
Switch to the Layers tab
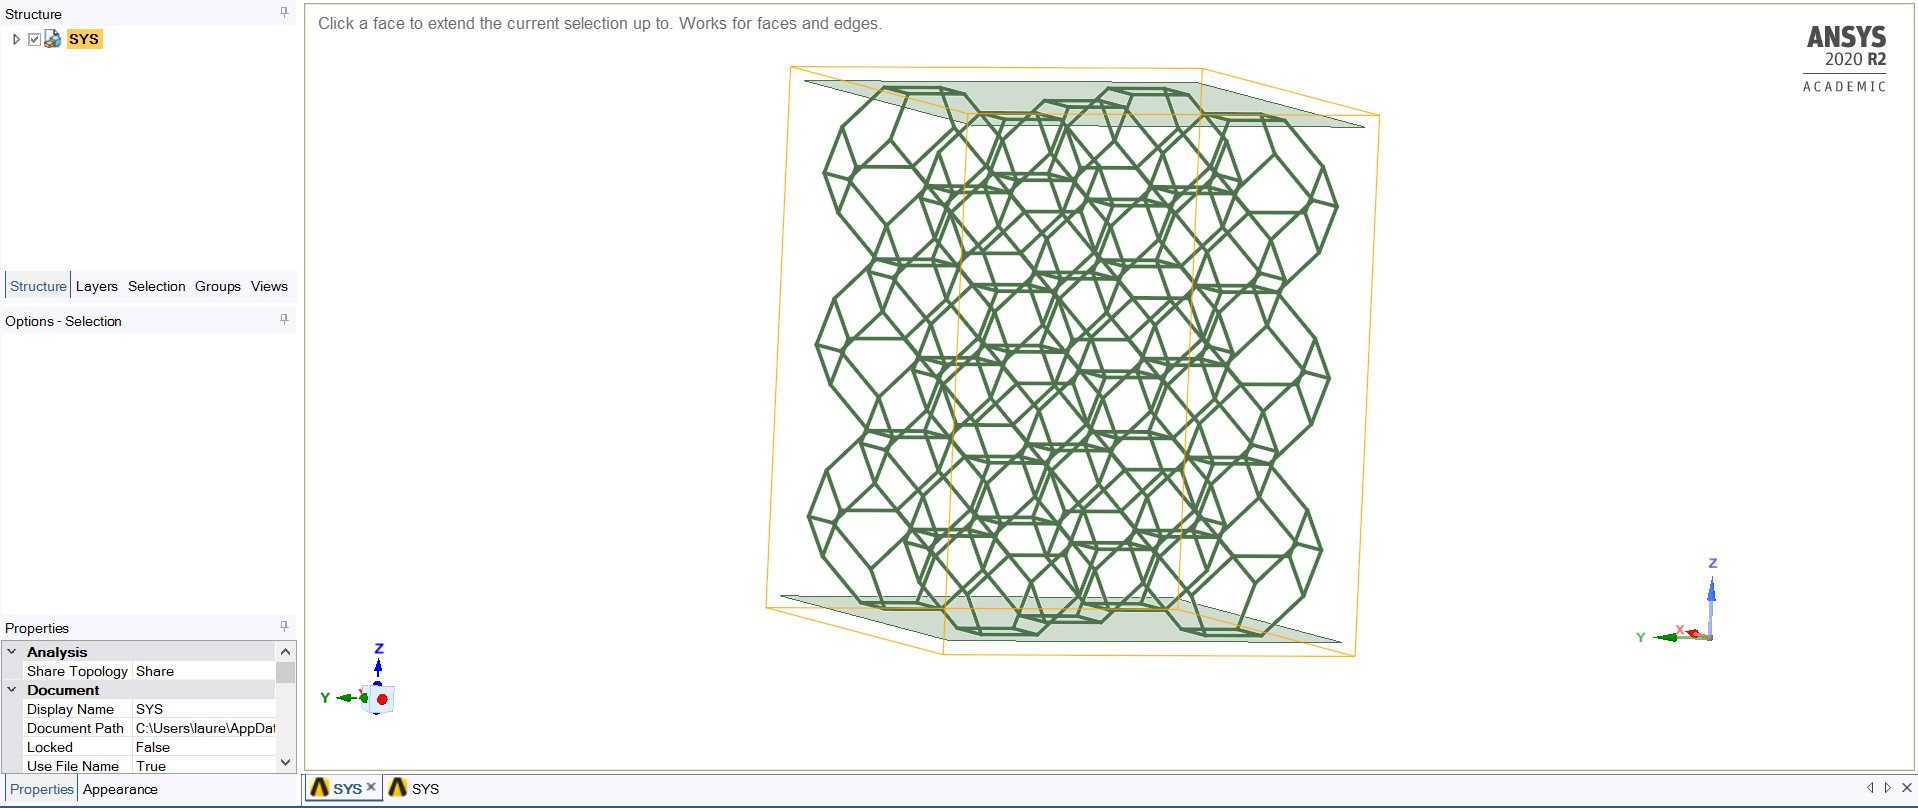tap(97, 286)
